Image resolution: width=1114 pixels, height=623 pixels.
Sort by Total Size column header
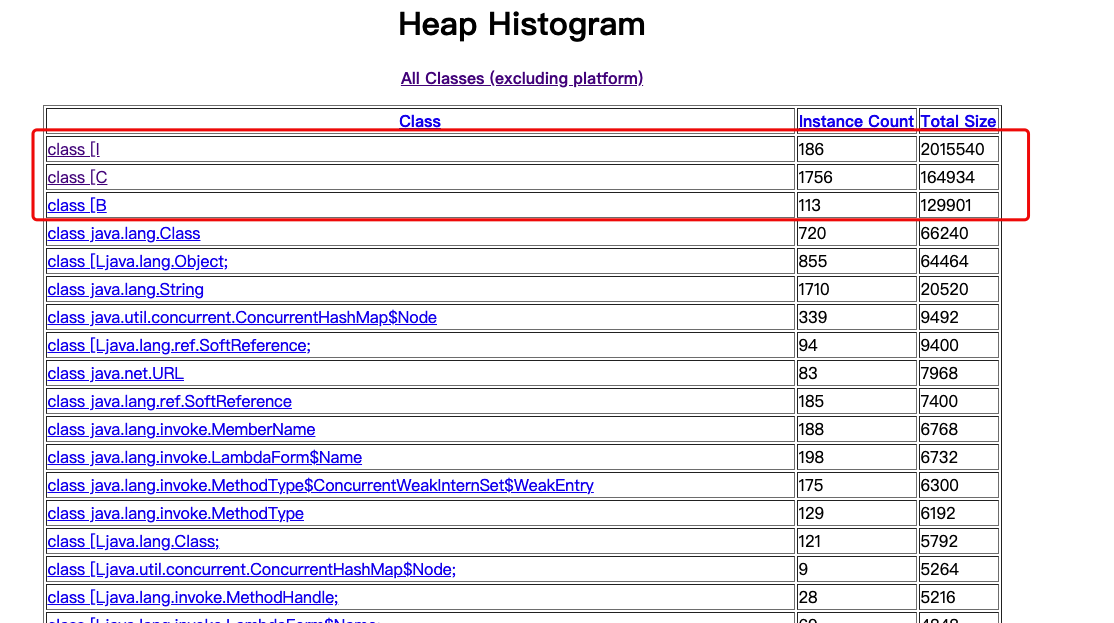click(958, 121)
